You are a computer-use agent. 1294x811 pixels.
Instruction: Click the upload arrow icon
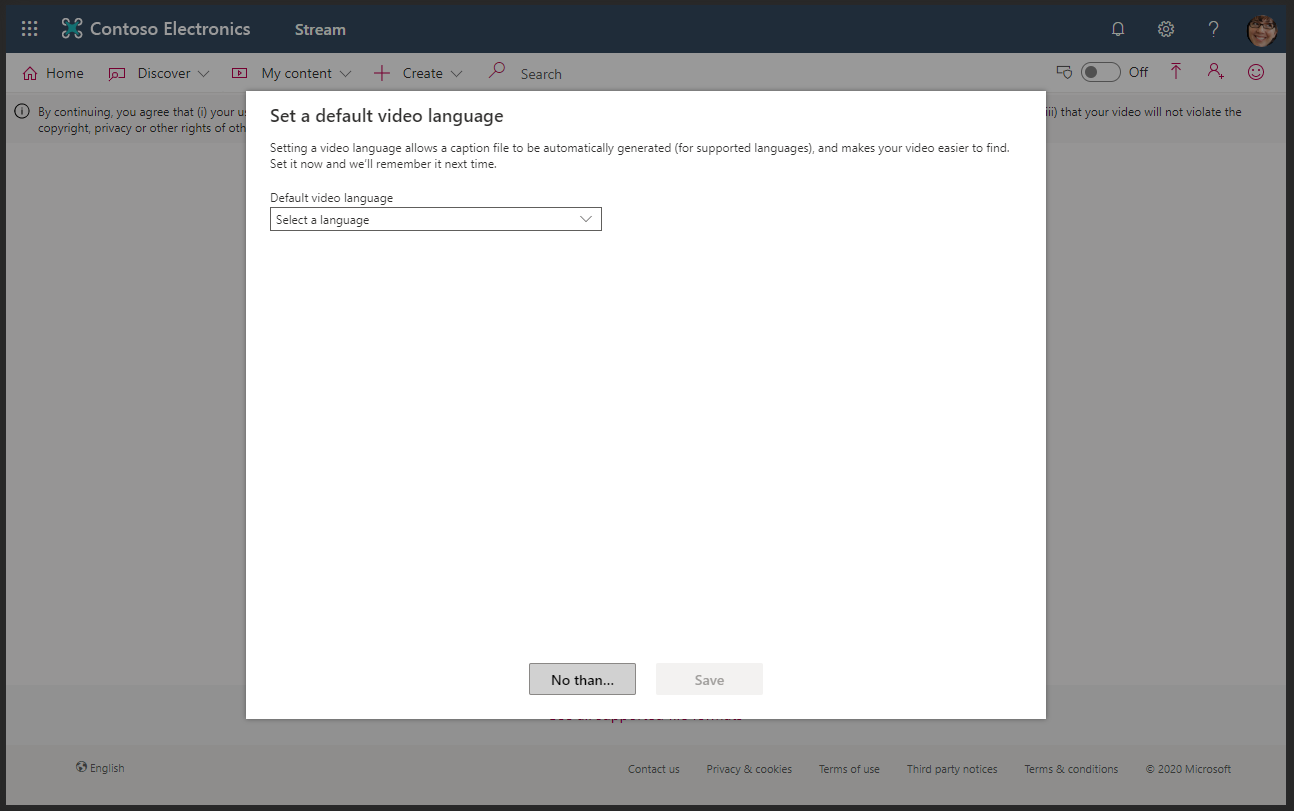(1176, 71)
